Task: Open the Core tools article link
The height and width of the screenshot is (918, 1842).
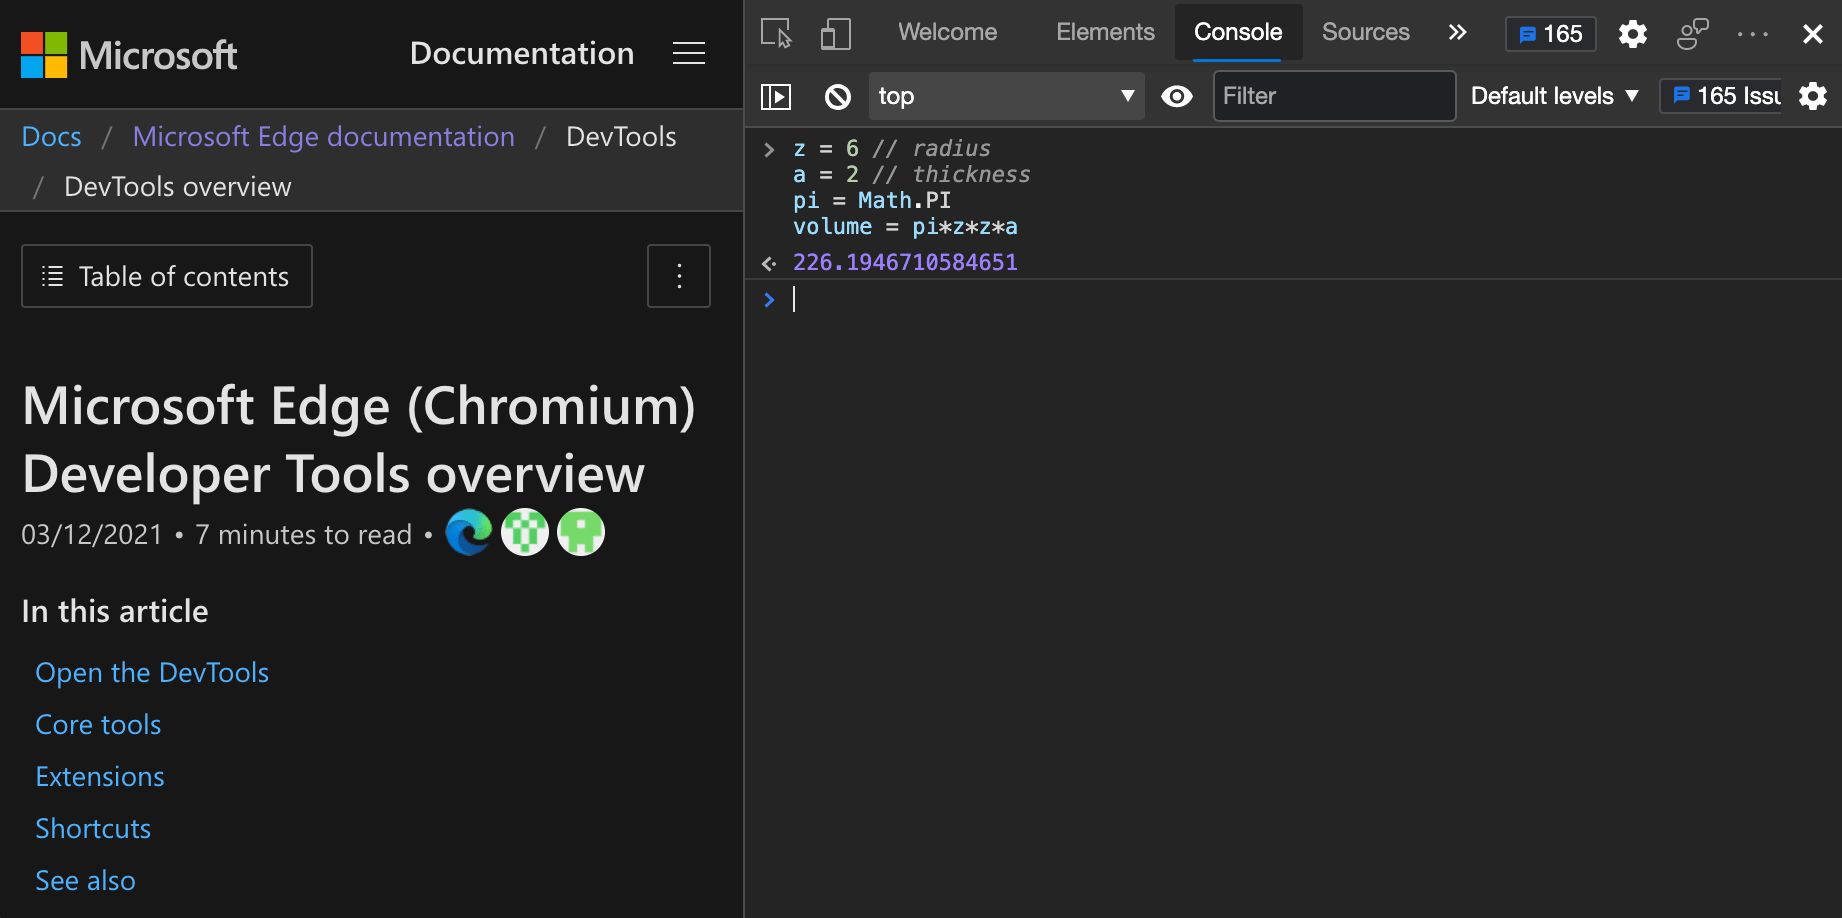Action: click(97, 724)
